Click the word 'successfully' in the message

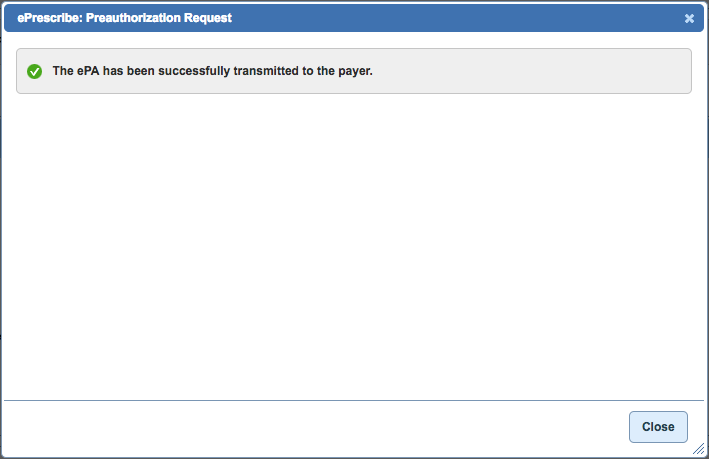[194, 71]
